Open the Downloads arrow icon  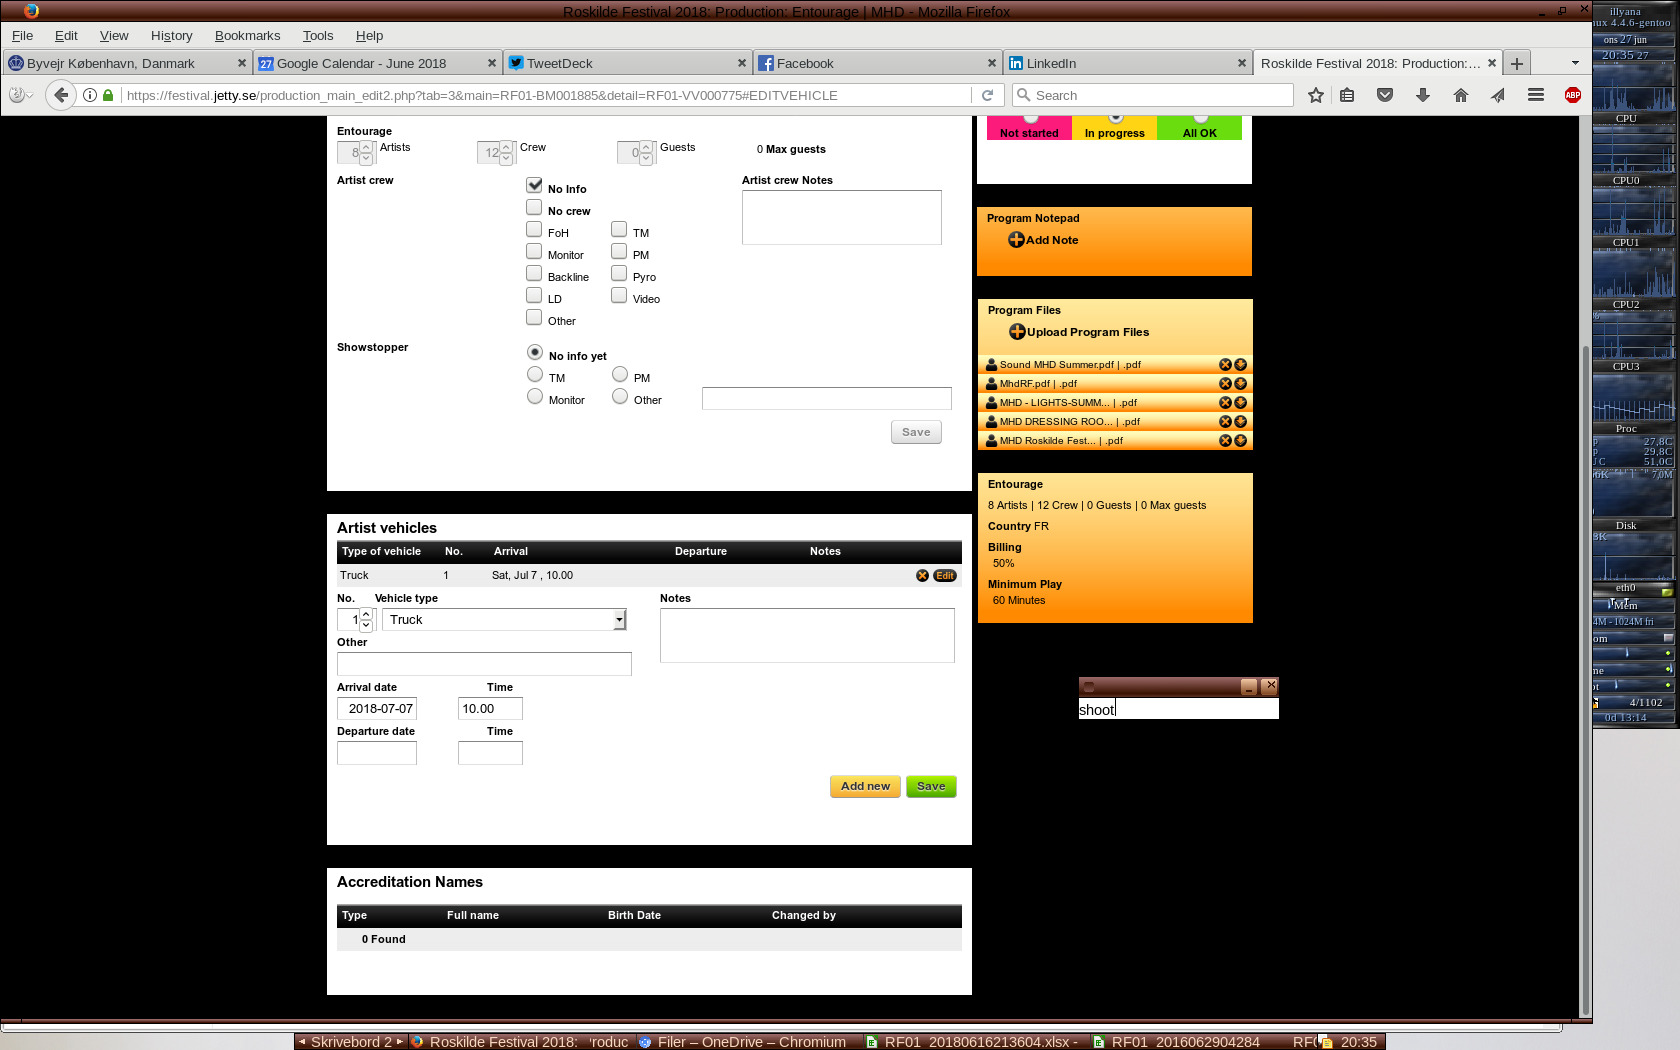click(x=1422, y=95)
